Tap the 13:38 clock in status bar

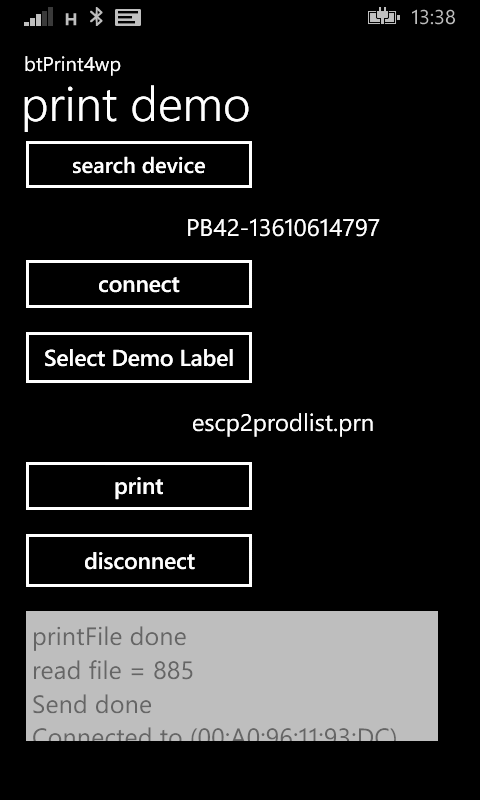433,18
